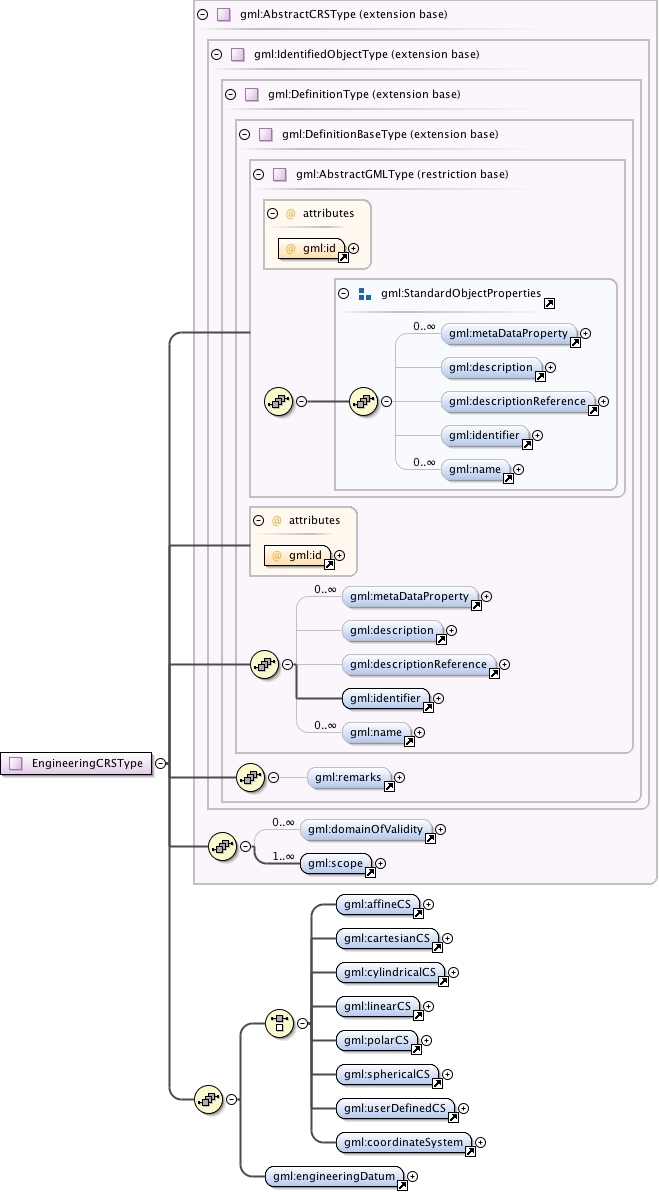The image size is (659, 1192).
Task: Click the sequence compositor beside gml:remarks
Action: 250,778
